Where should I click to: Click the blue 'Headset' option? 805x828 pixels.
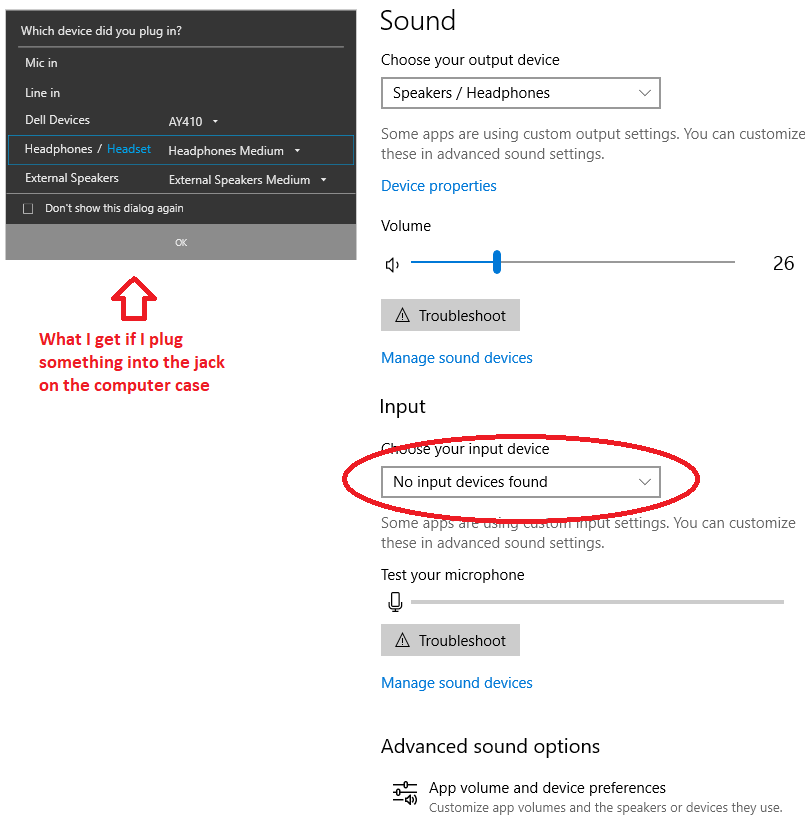pos(129,149)
